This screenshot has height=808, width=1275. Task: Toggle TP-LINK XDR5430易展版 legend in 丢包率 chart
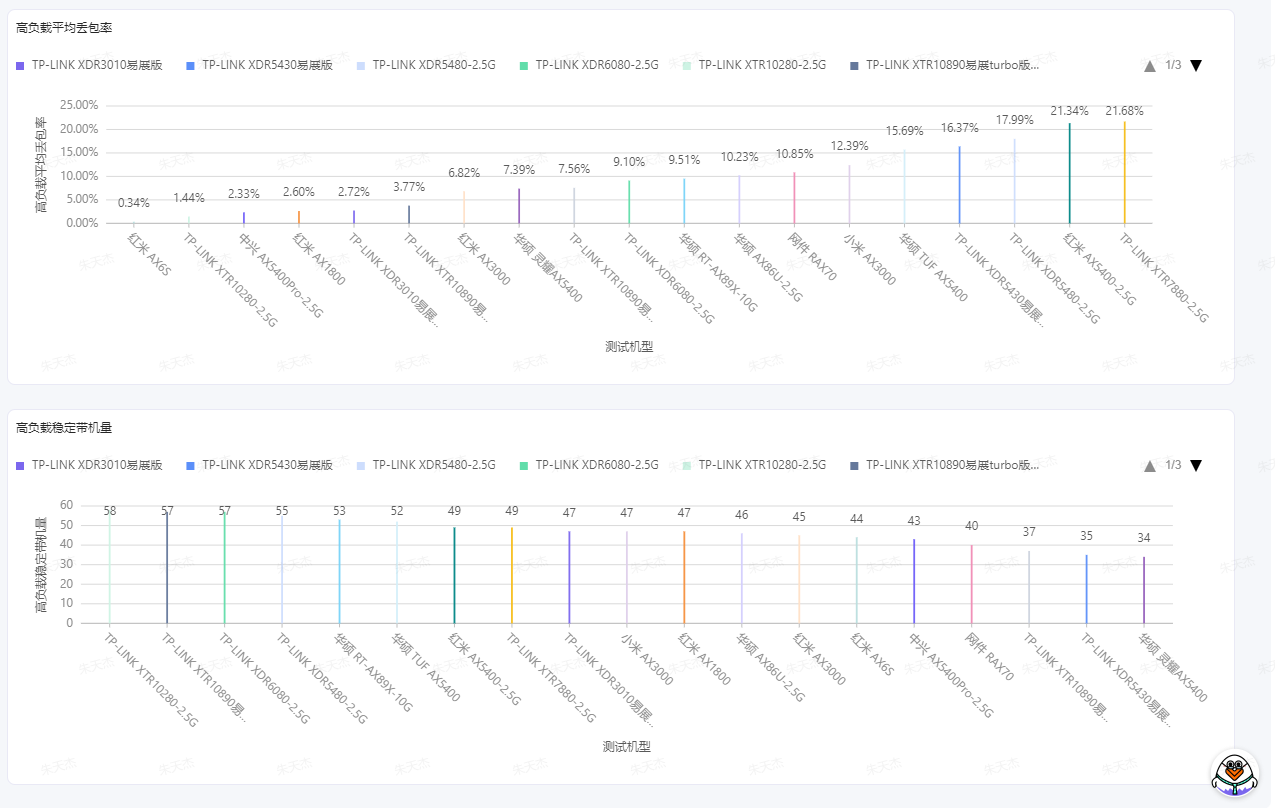click(x=259, y=65)
